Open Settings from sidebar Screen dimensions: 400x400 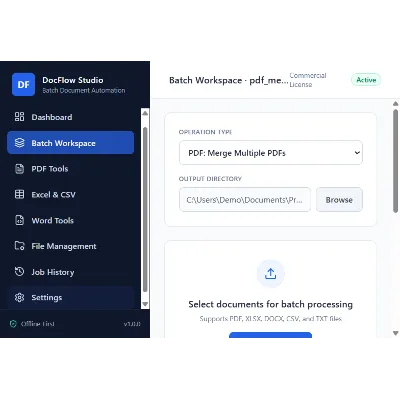pos(70,297)
